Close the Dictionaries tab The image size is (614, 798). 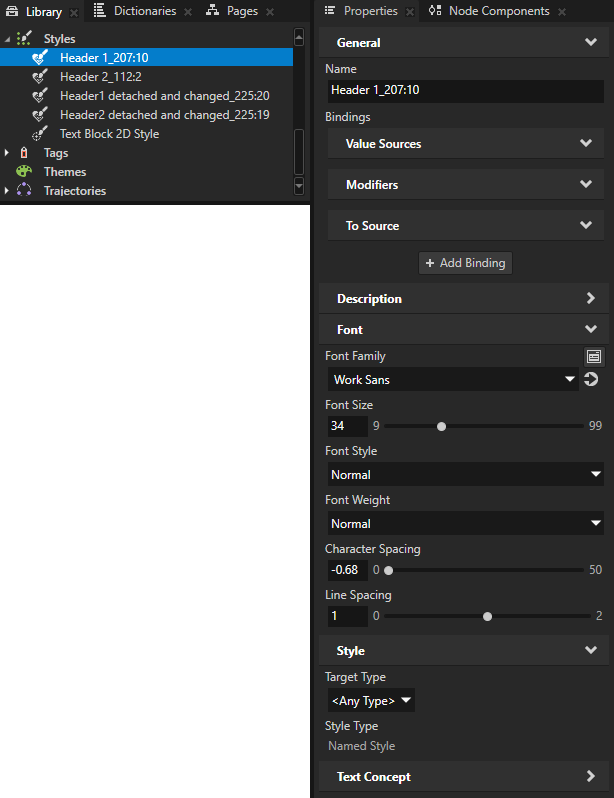point(187,12)
